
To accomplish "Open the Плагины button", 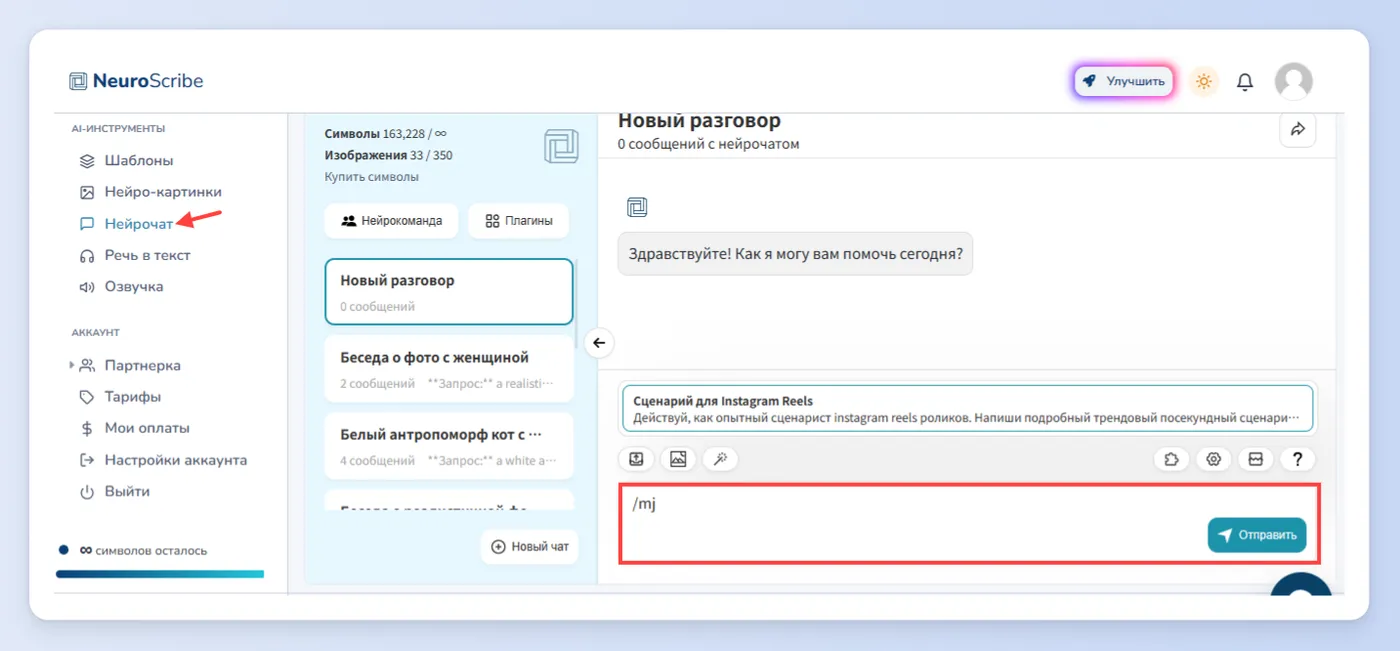I will (x=518, y=221).
